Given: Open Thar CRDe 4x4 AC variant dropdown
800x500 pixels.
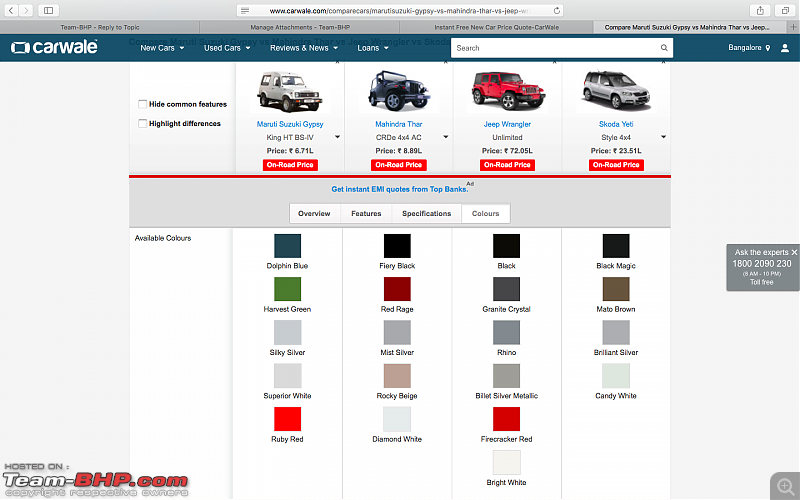Looking at the screenshot, I should (445, 137).
